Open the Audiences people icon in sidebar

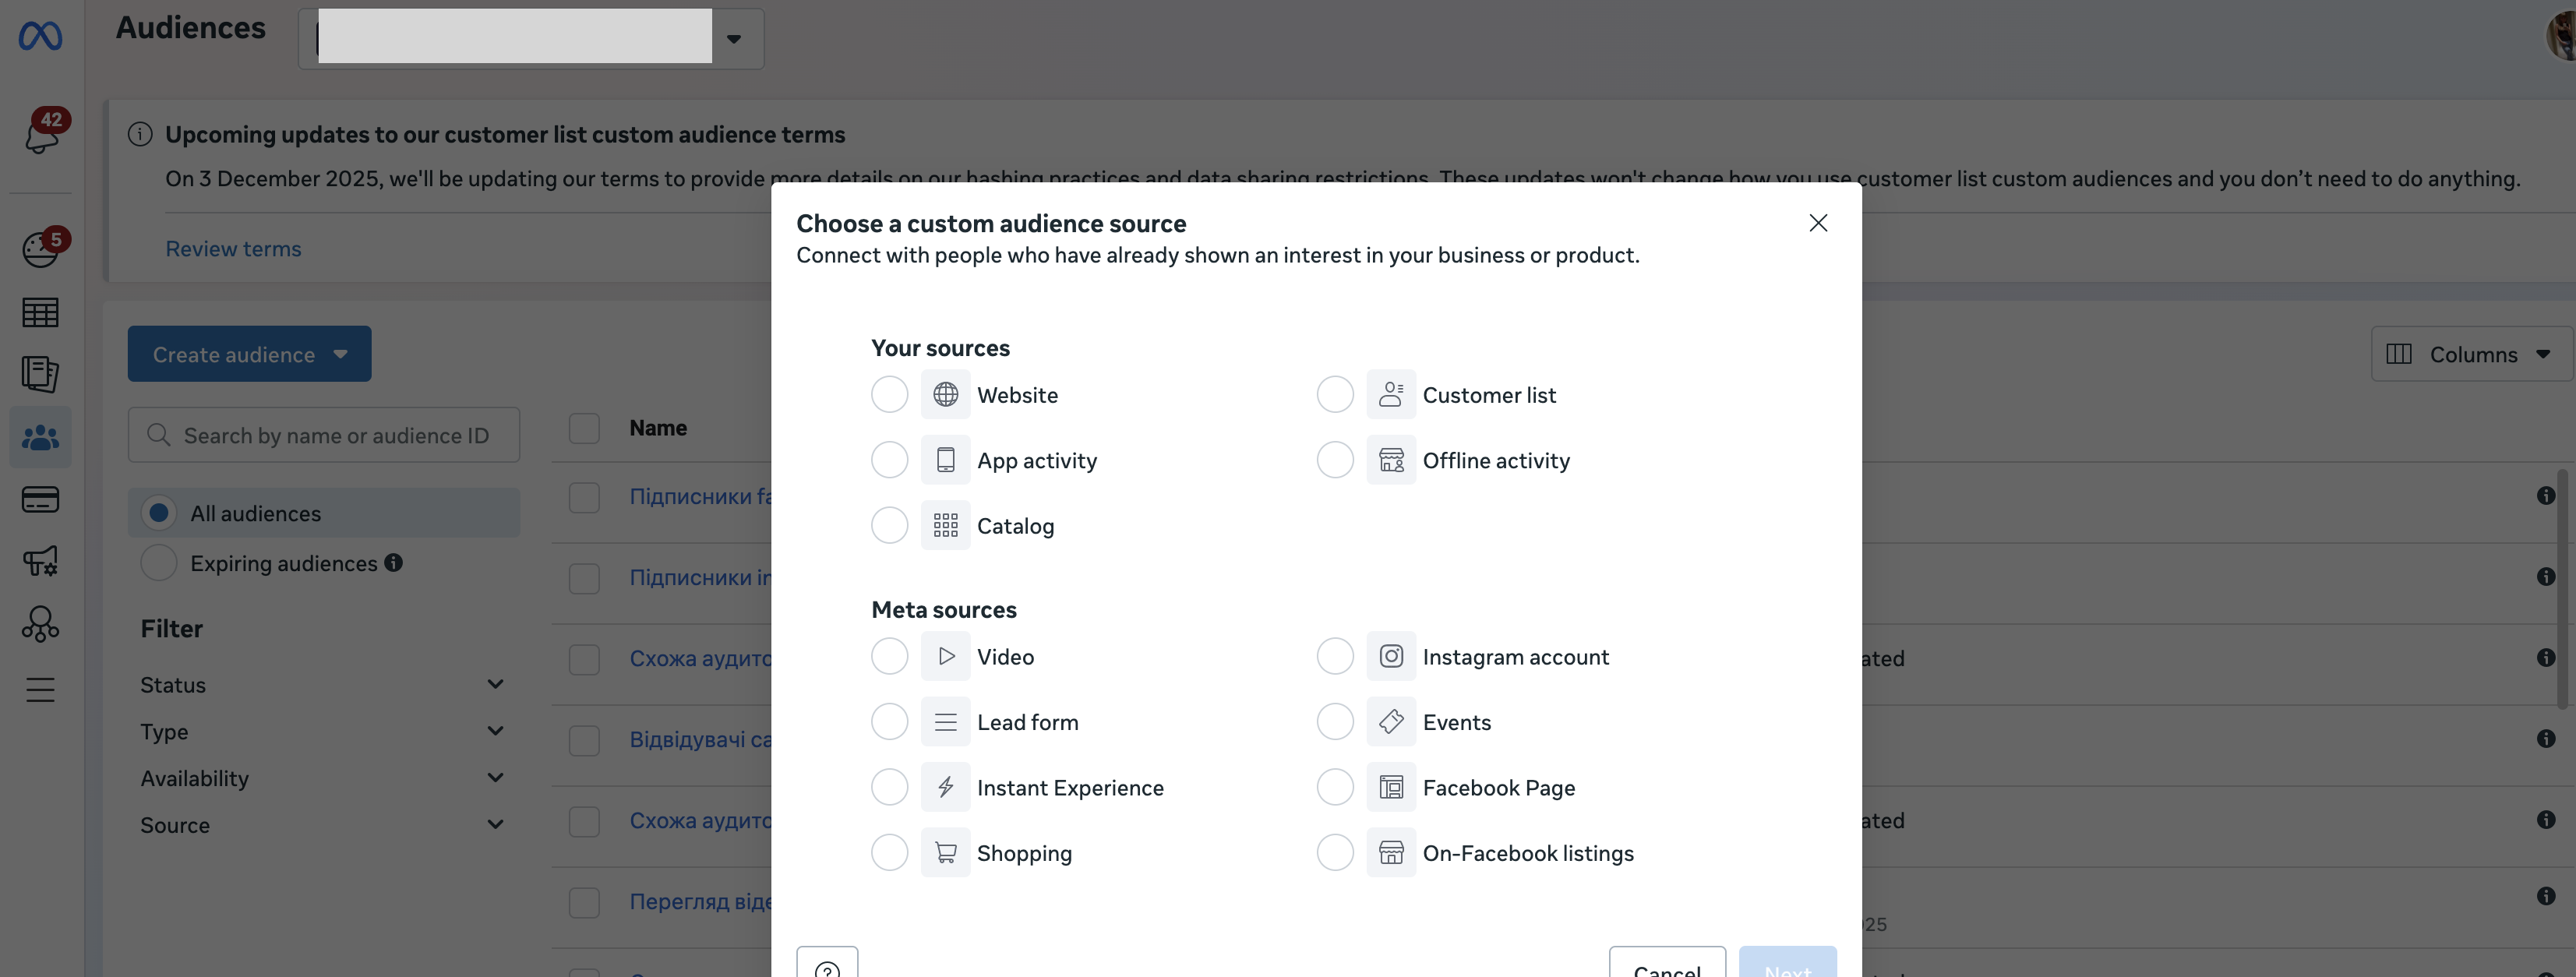41,437
